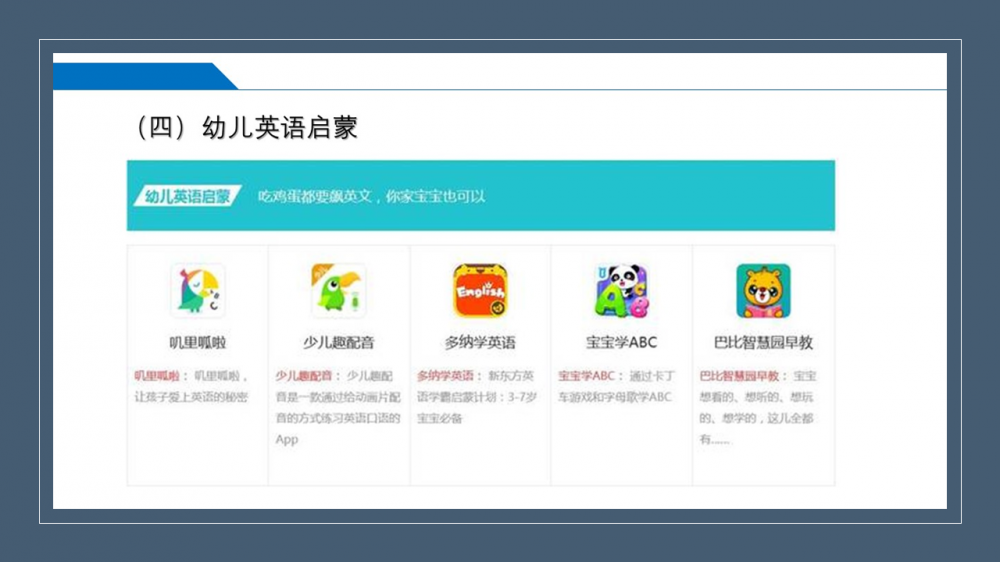This screenshot has height=562, width=1000.
Task: Click the 叽里呱啦 app icon
Action: point(197,290)
